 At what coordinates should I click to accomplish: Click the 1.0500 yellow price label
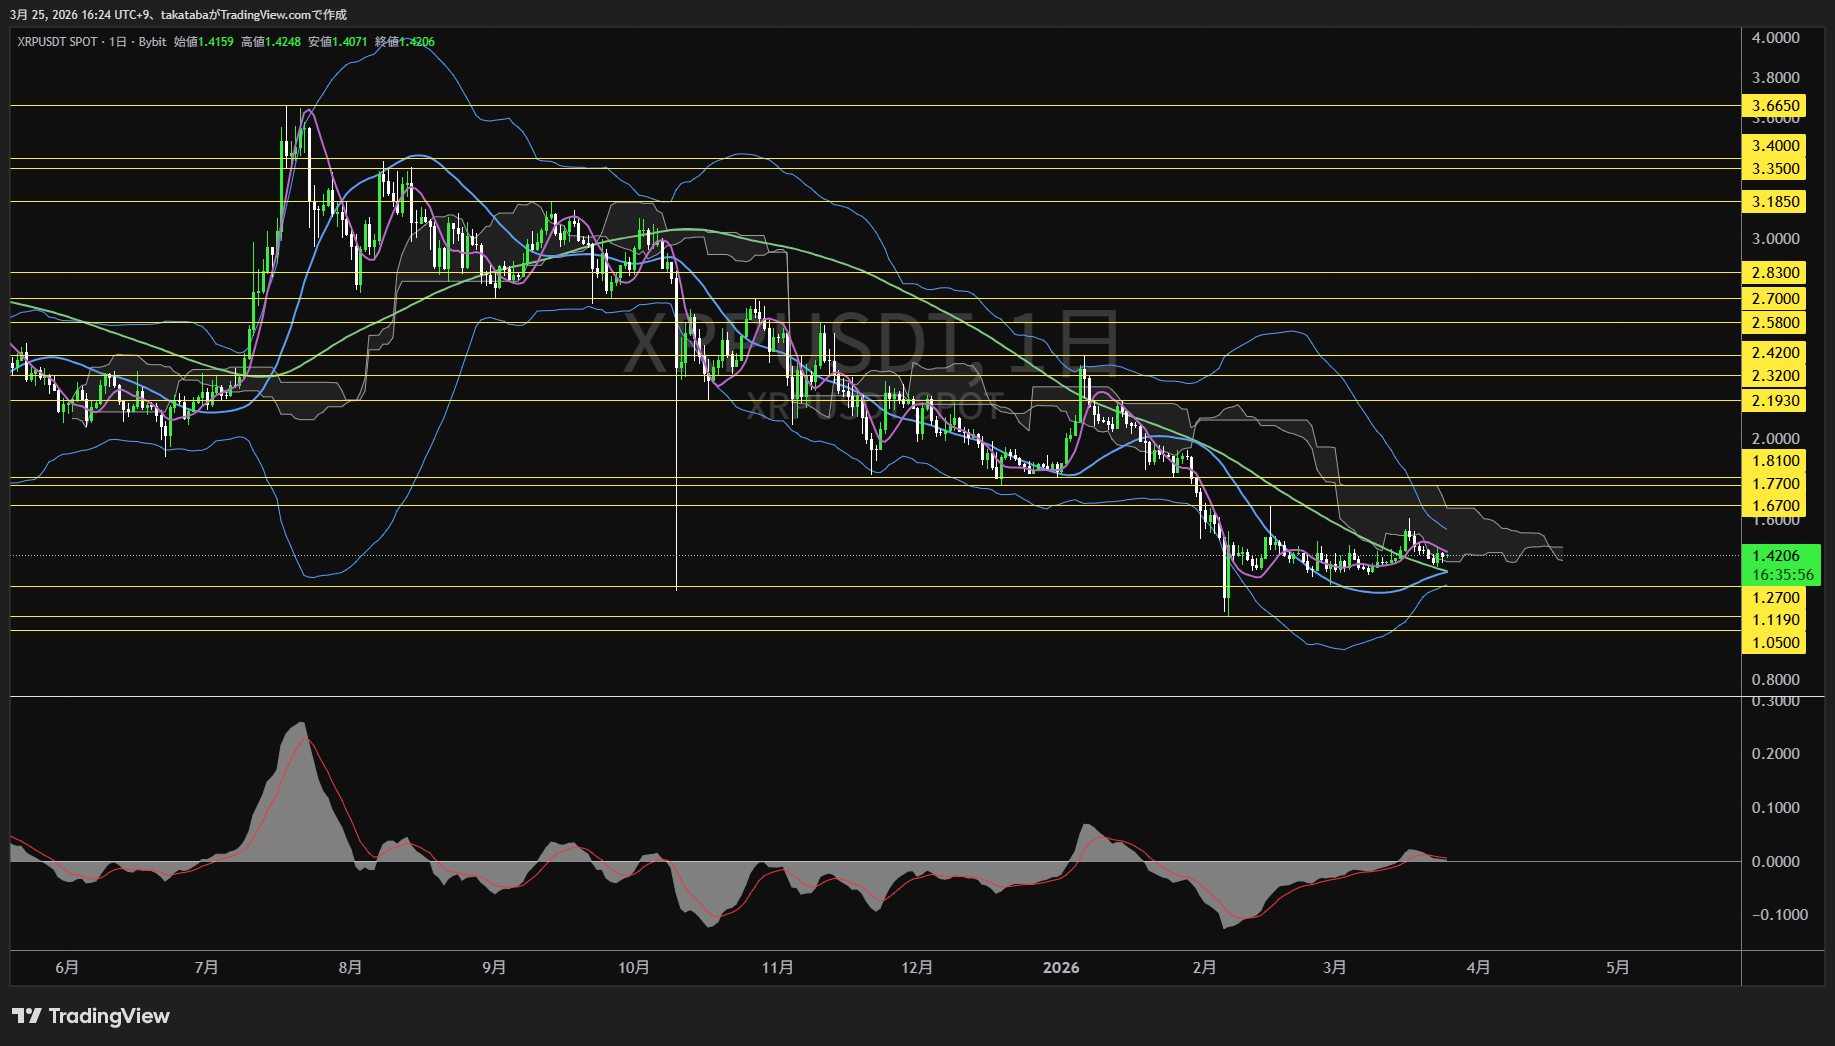coord(1775,643)
